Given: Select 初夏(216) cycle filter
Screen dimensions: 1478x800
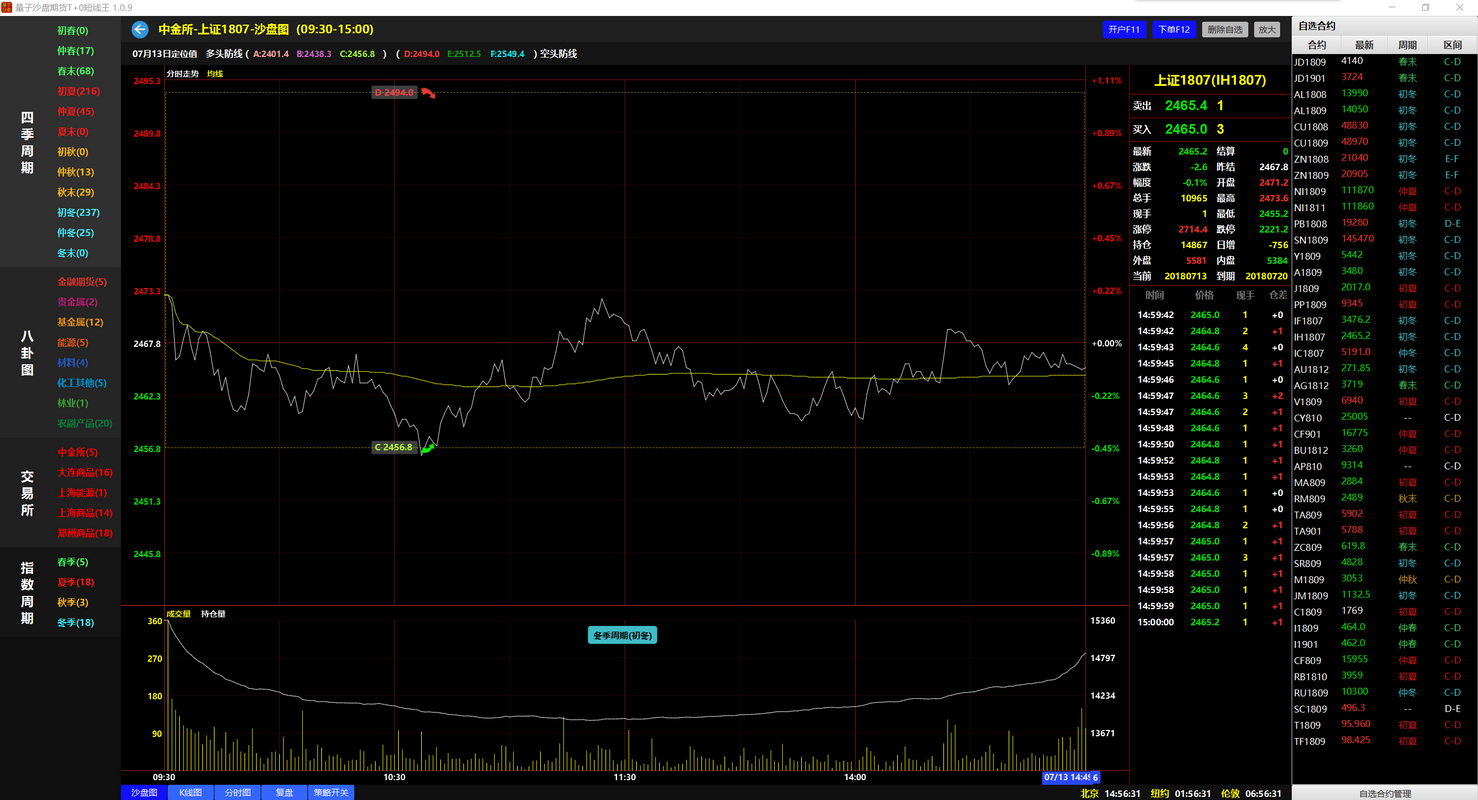Looking at the screenshot, I should [x=78, y=91].
